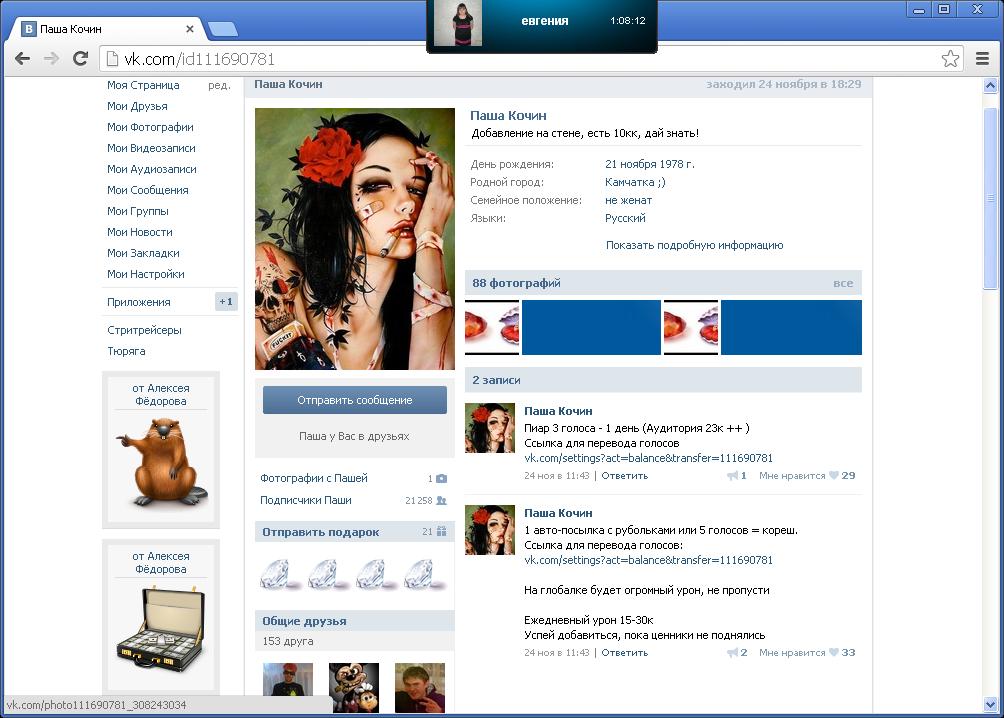
Task: Bookmark the page with the star icon
Action: click(950, 59)
